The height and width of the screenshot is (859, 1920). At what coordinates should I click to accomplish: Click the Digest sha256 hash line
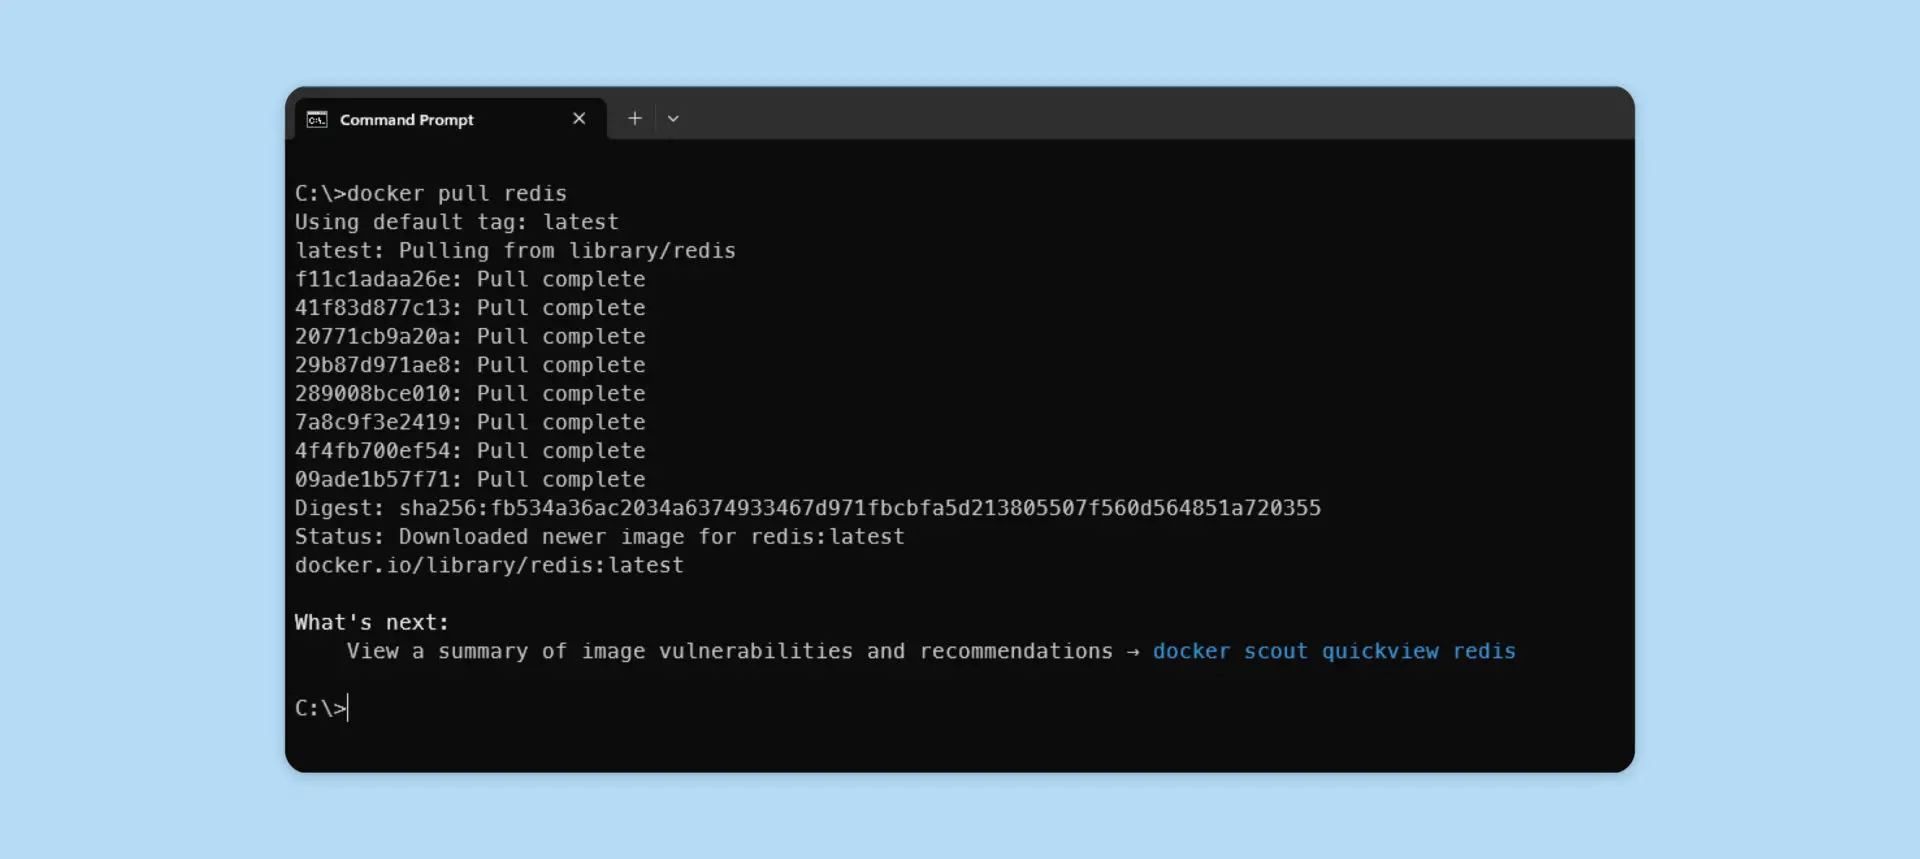(808, 508)
